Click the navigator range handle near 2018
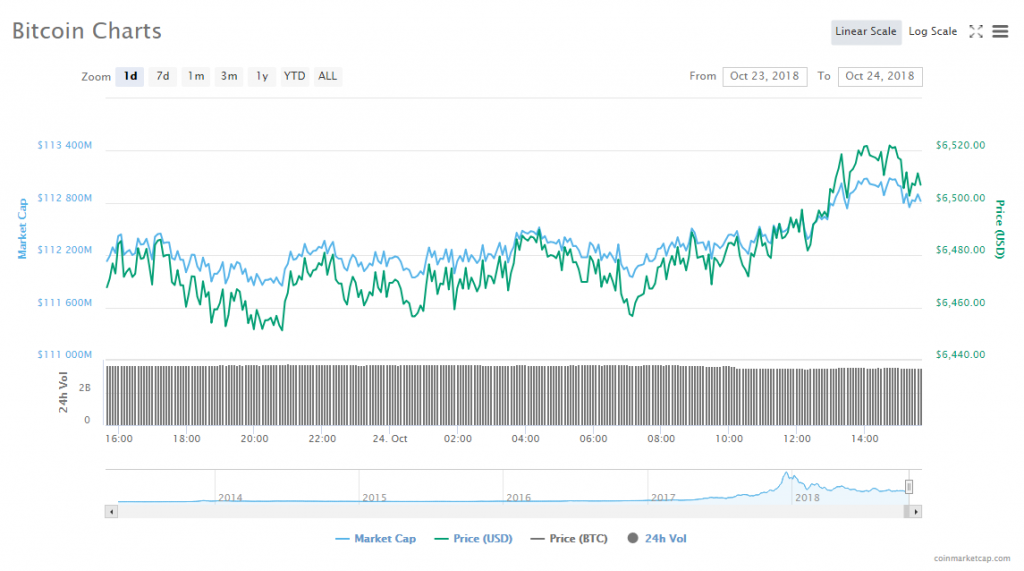The height and width of the screenshot is (571, 1024). click(909, 486)
